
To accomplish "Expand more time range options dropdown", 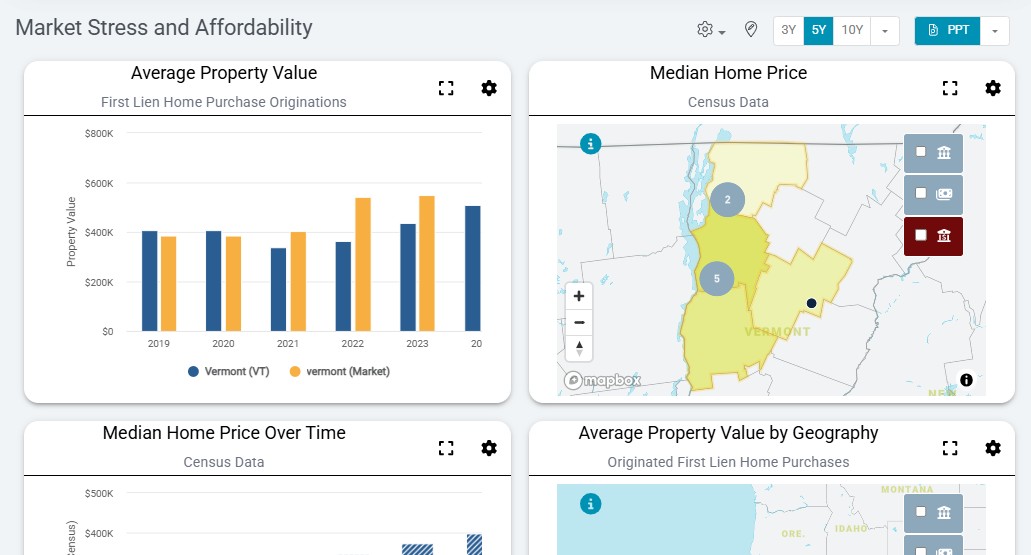I will coord(884,30).
